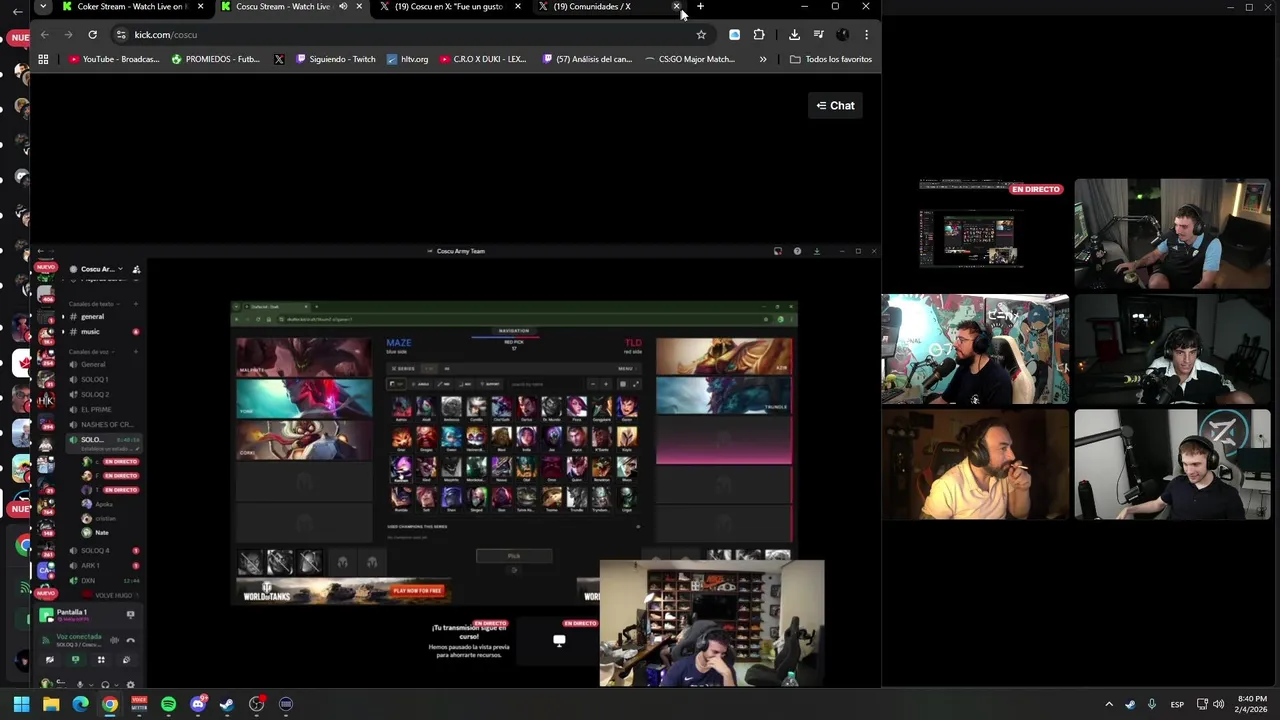1280x720 pixels.
Task: Open the Kick stream Chat panel
Action: click(x=835, y=106)
